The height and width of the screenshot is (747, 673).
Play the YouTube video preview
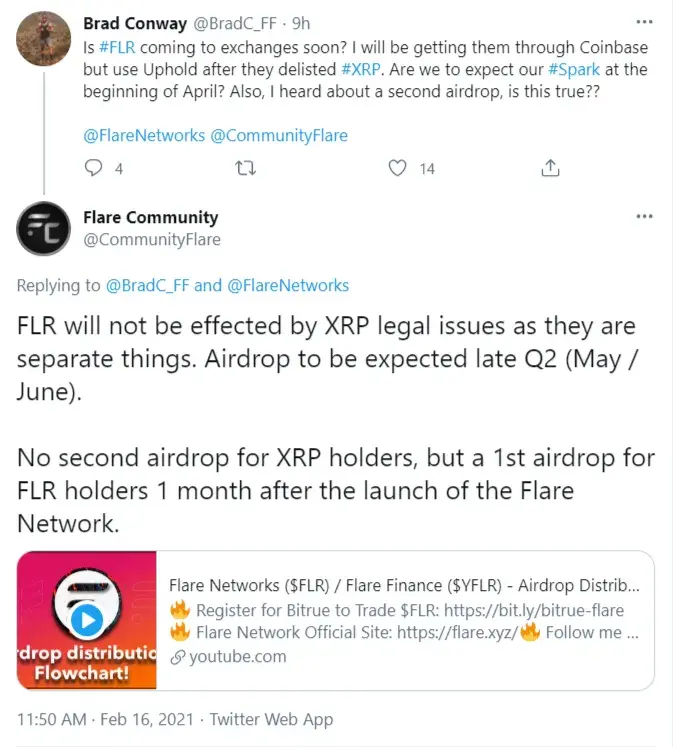click(87, 620)
